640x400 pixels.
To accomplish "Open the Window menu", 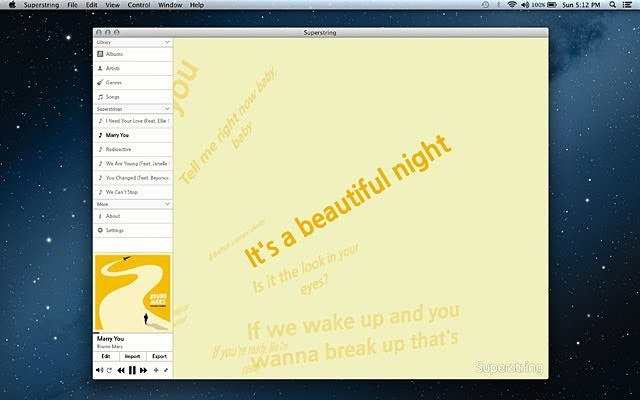I will [170, 5].
